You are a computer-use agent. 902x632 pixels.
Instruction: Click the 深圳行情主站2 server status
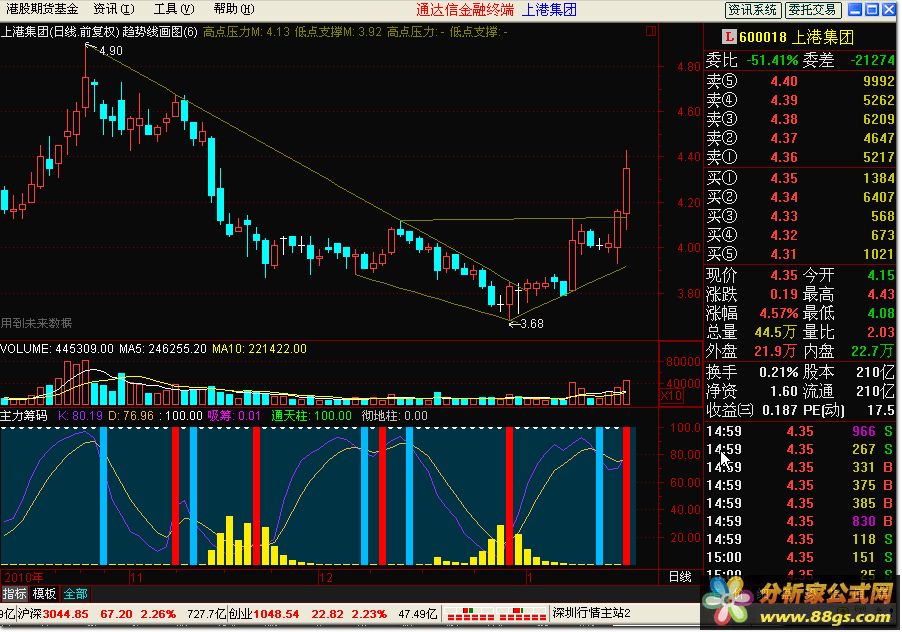point(591,613)
